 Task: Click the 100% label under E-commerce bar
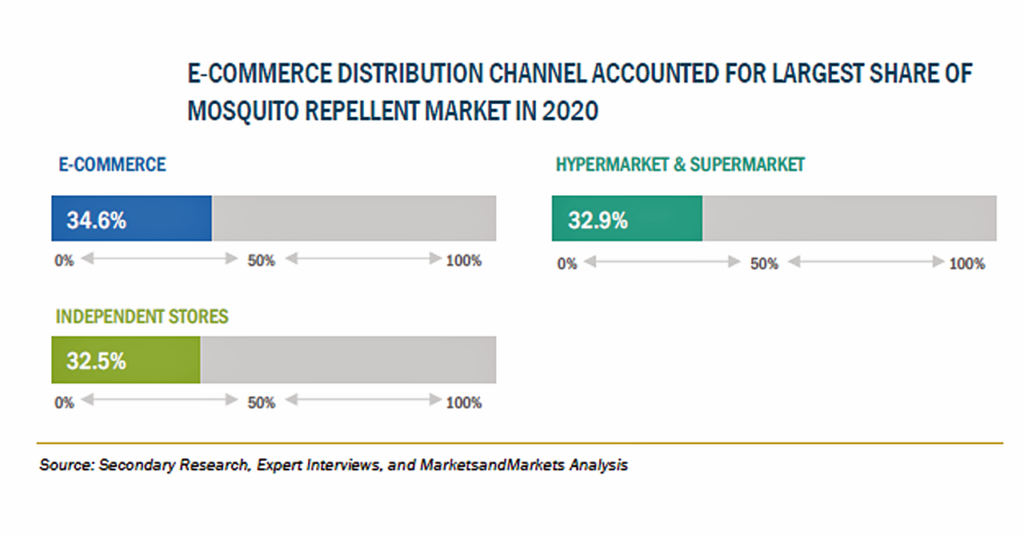coord(464,260)
